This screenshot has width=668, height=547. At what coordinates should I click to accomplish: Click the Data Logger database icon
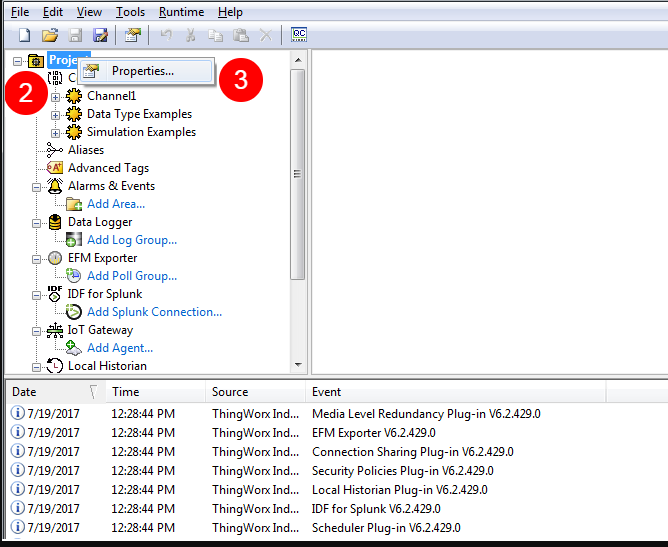(x=55, y=222)
